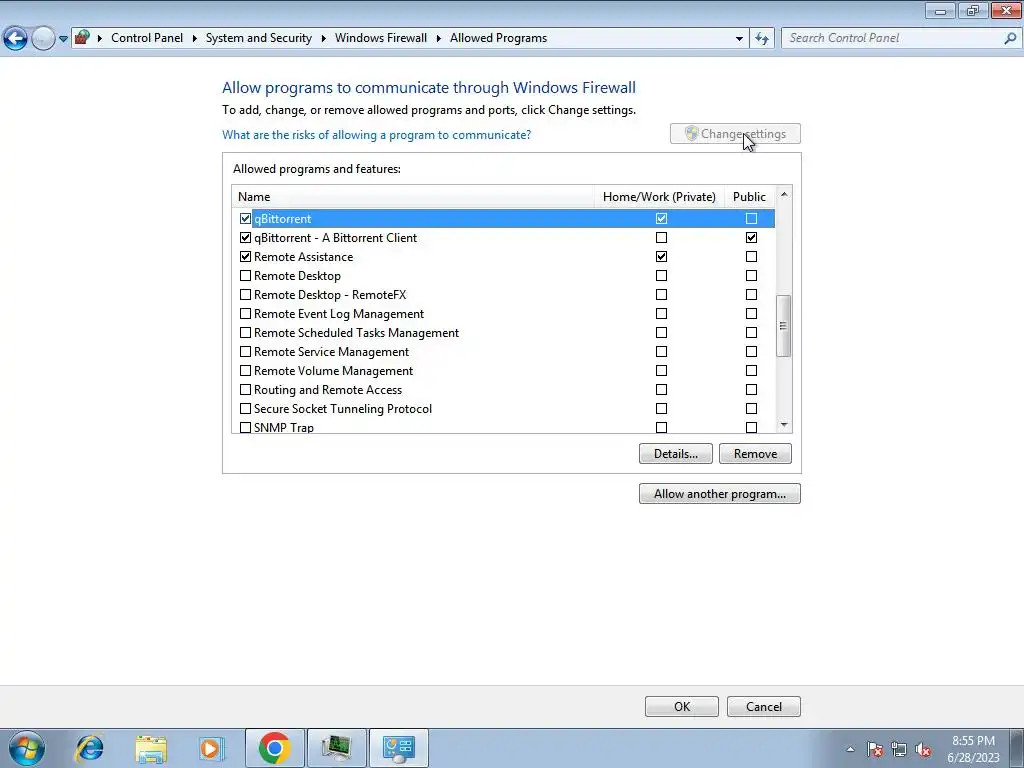Image resolution: width=1024 pixels, height=768 pixels.
Task: Click the programs list scrollbar thumb
Action: tap(784, 326)
